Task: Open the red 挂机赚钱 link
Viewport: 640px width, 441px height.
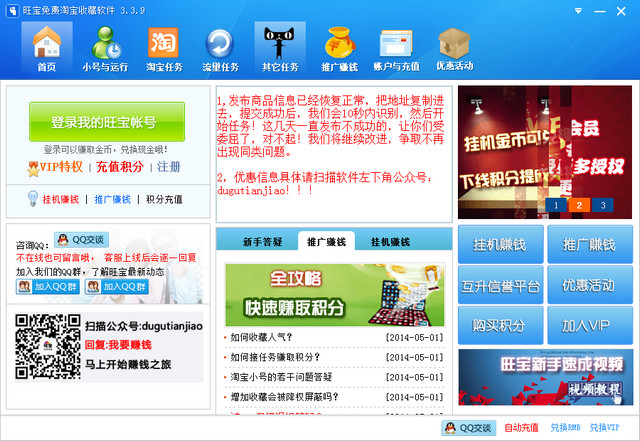Action: [x=61, y=199]
